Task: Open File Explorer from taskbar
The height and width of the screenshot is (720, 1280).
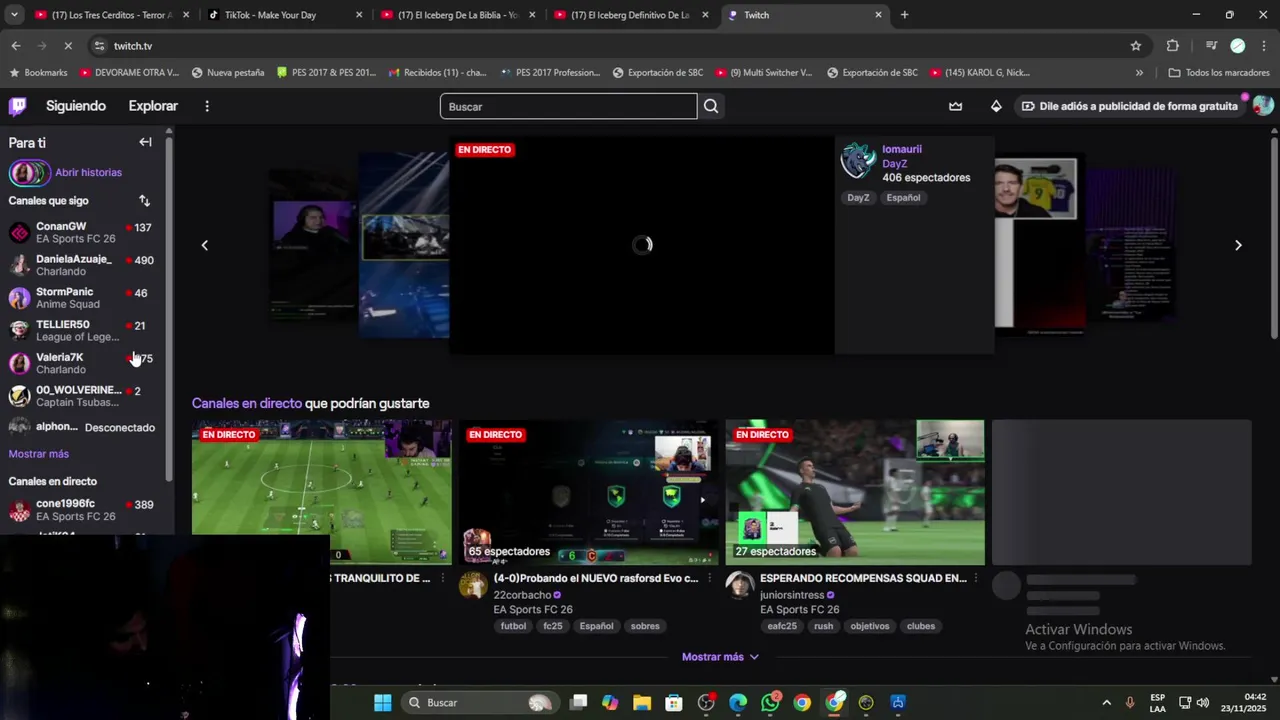Action: click(642, 703)
